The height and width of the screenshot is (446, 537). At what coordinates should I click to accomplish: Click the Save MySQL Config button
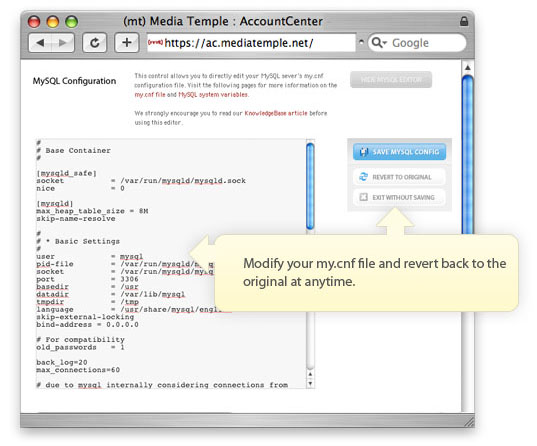(x=399, y=152)
